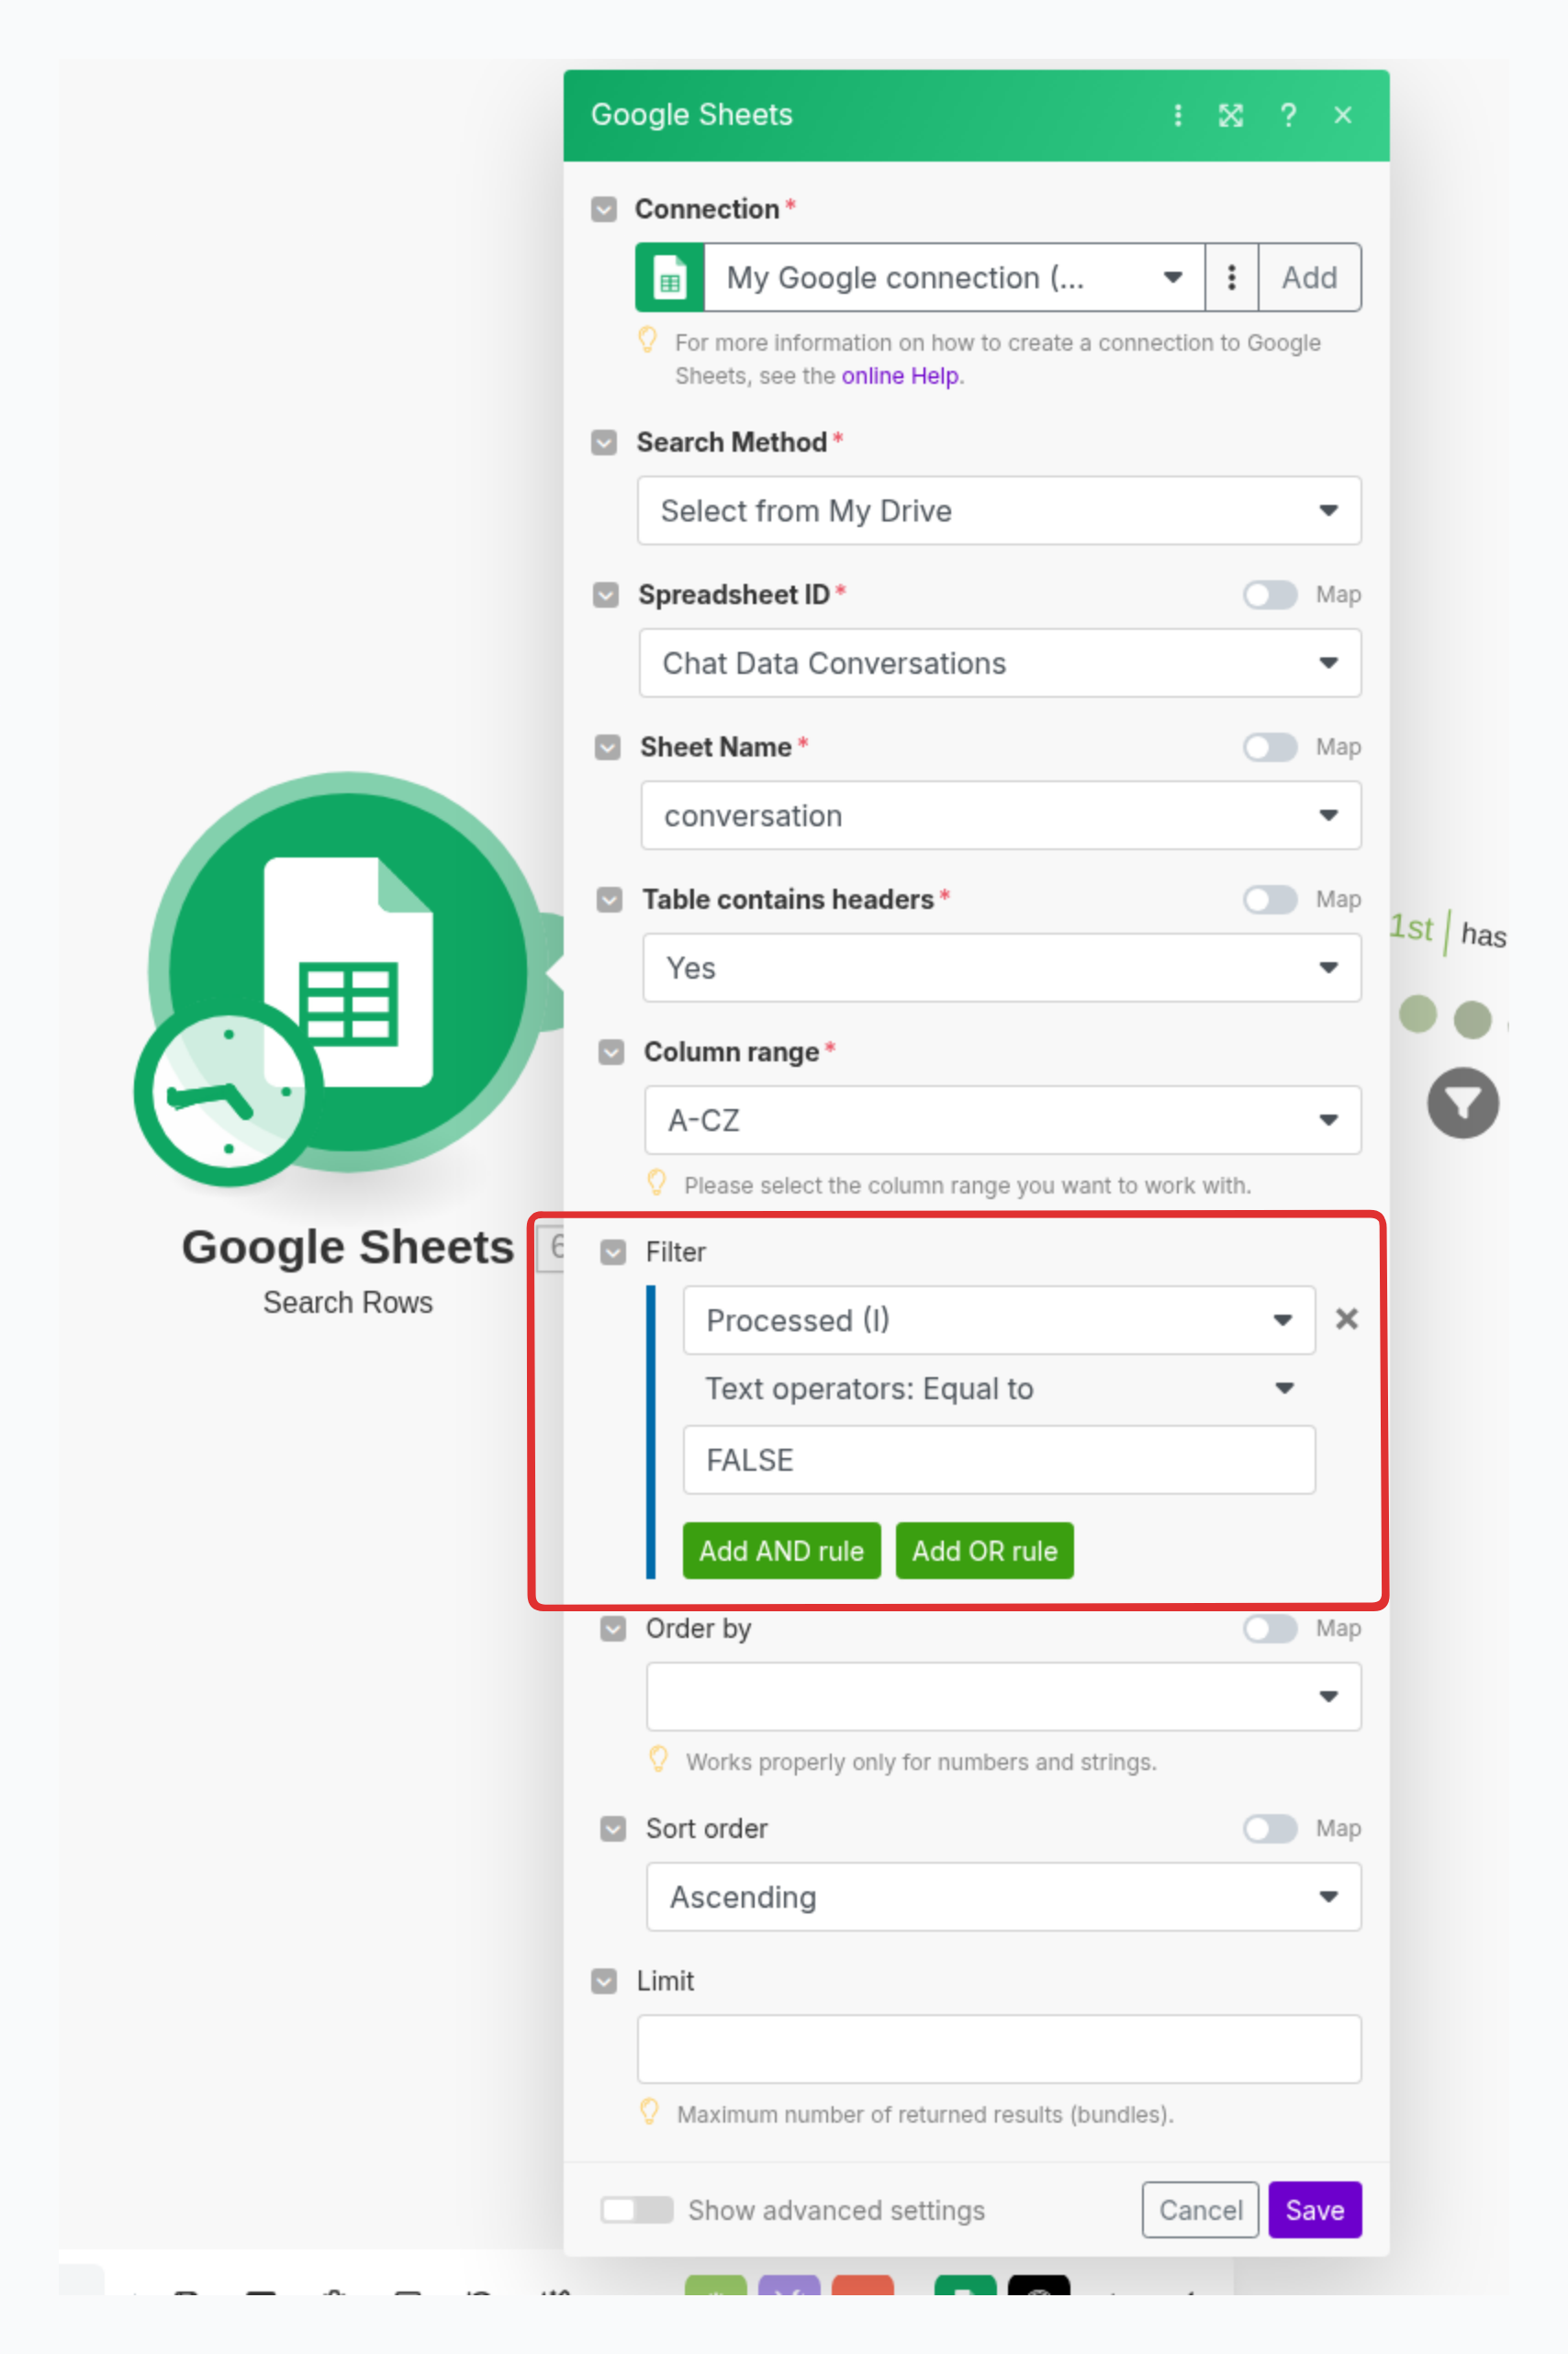Collapse the Table contains headers section
The image size is (1568, 2354).
pyautogui.click(x=609, y=899)
